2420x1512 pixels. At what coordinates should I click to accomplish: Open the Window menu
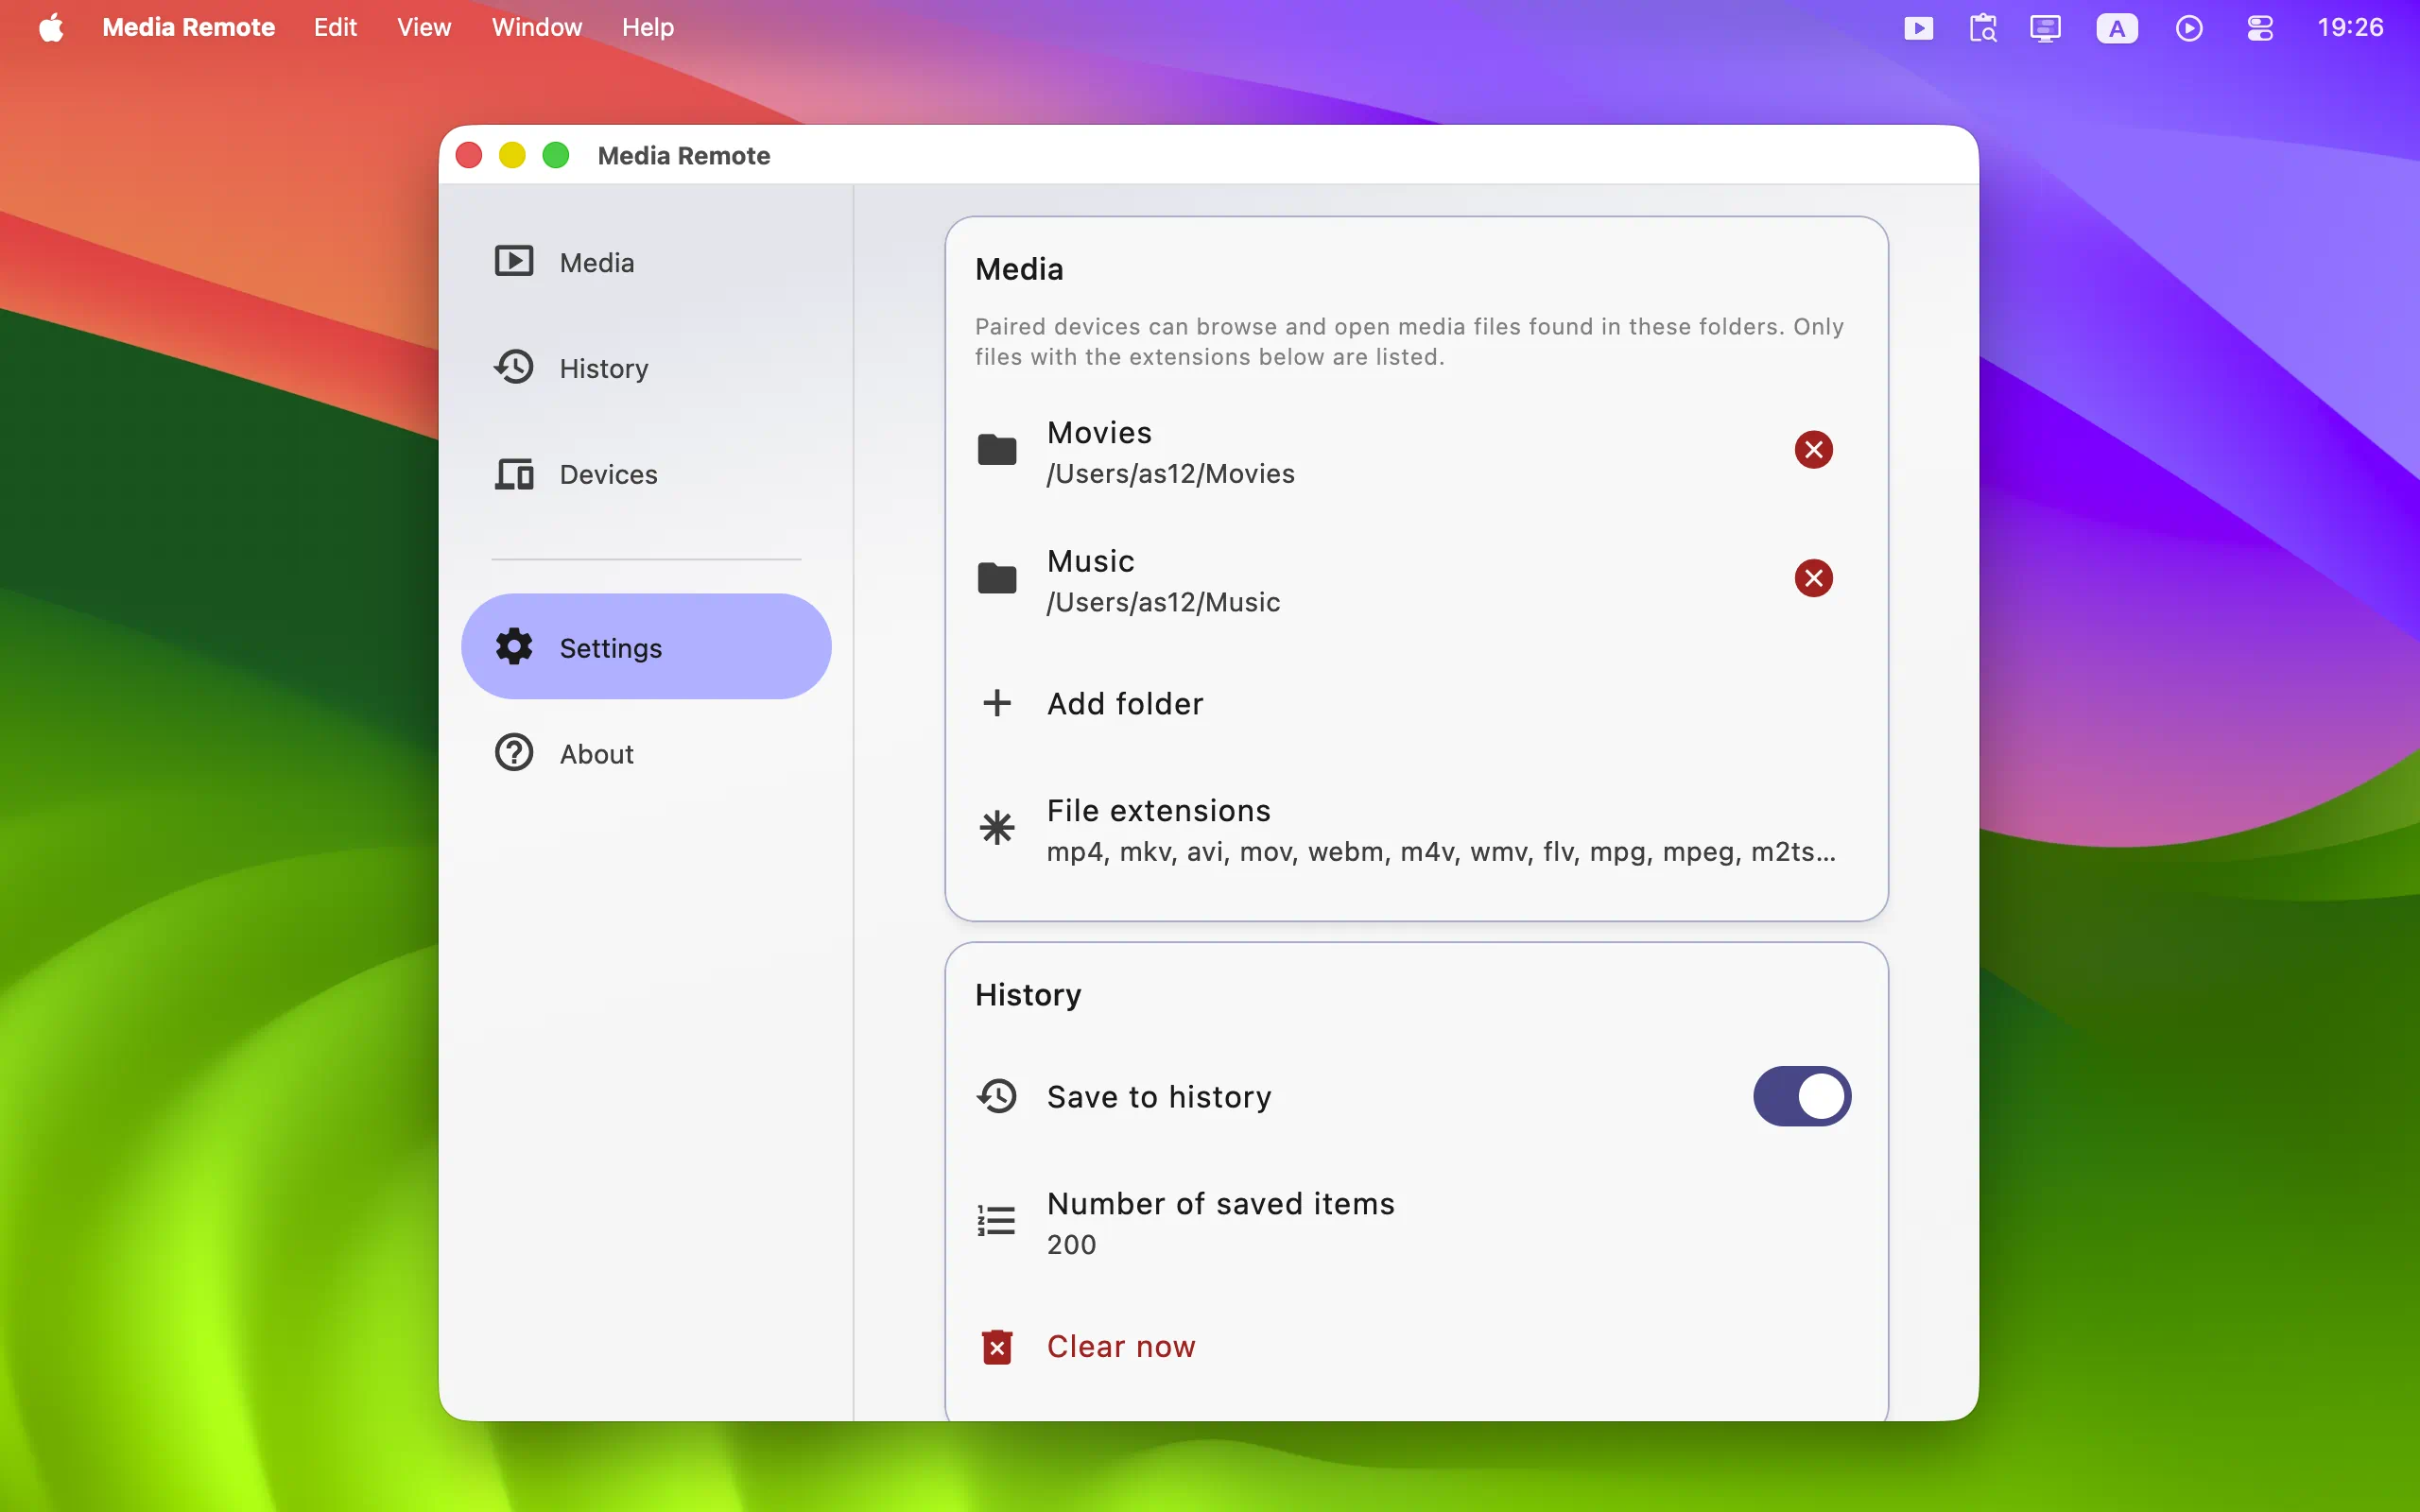click(537, 27)
